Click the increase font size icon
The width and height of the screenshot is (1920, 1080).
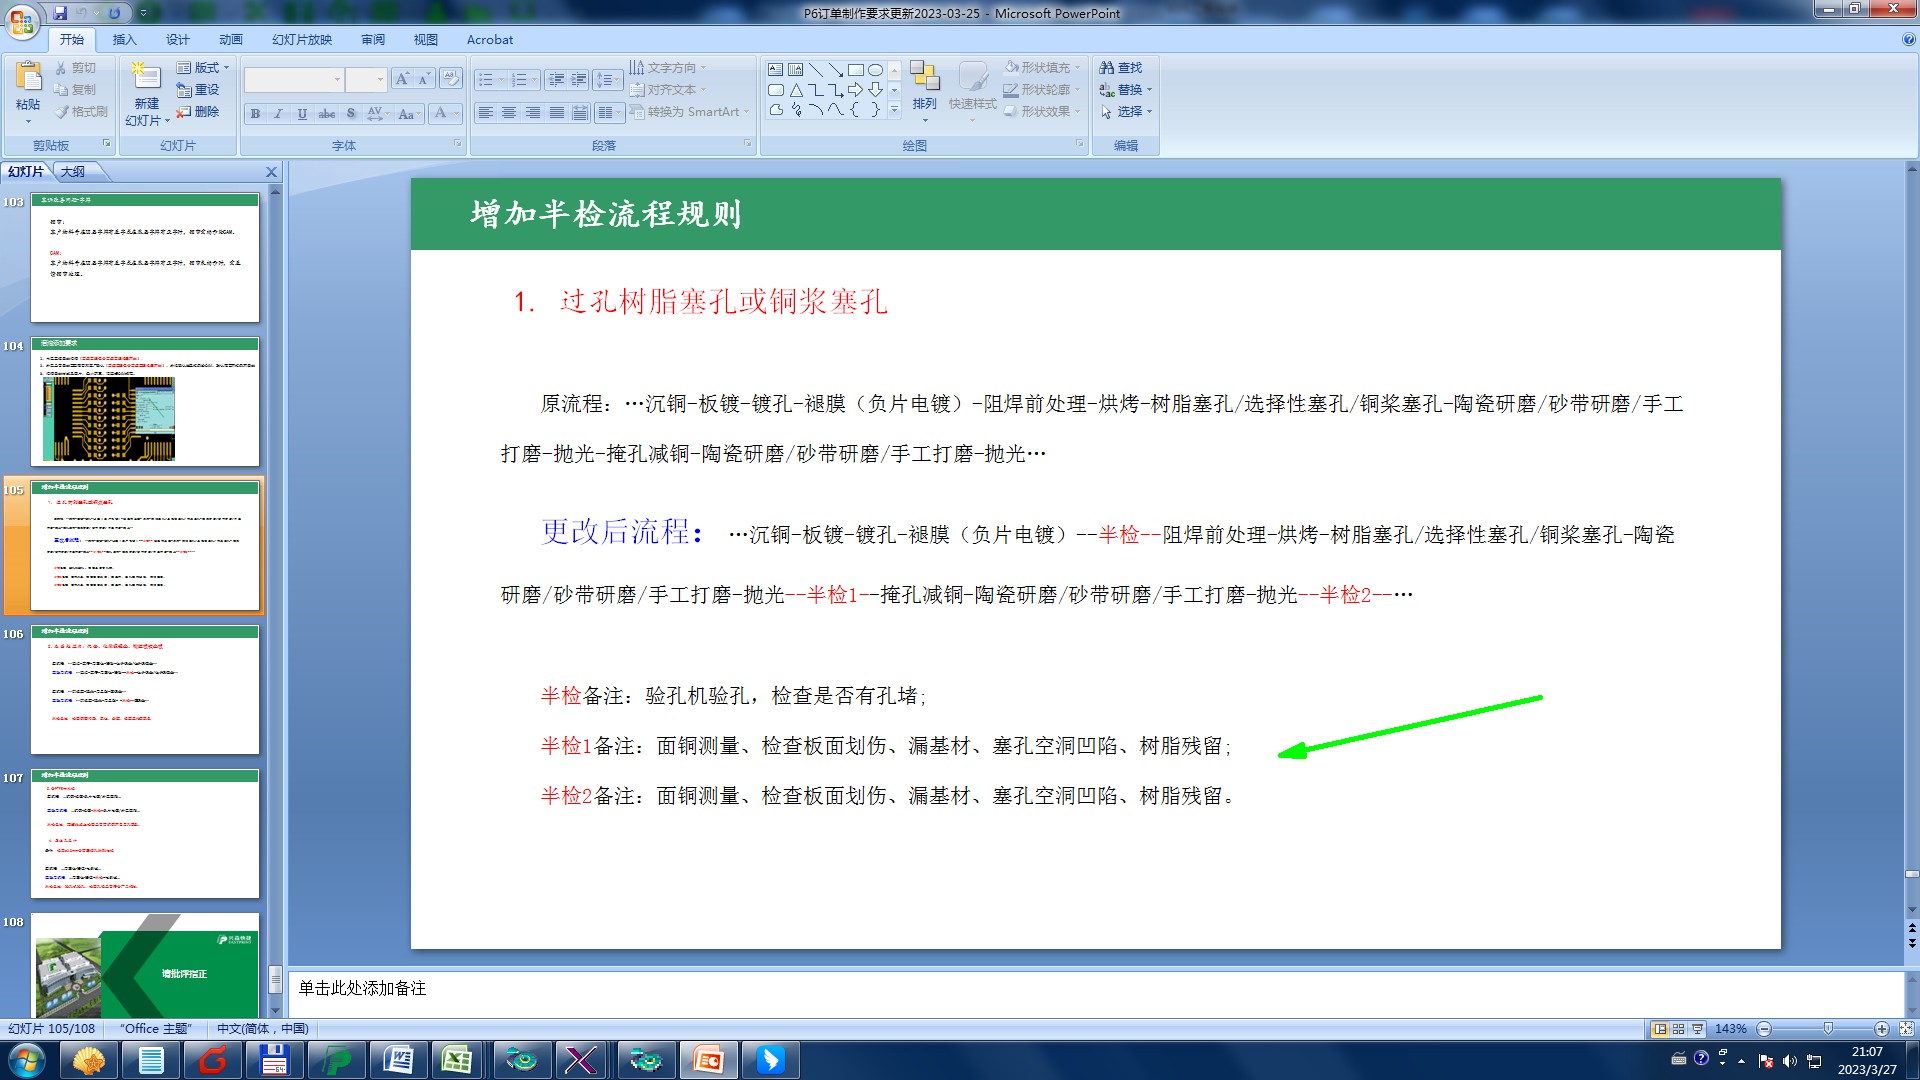401,79
